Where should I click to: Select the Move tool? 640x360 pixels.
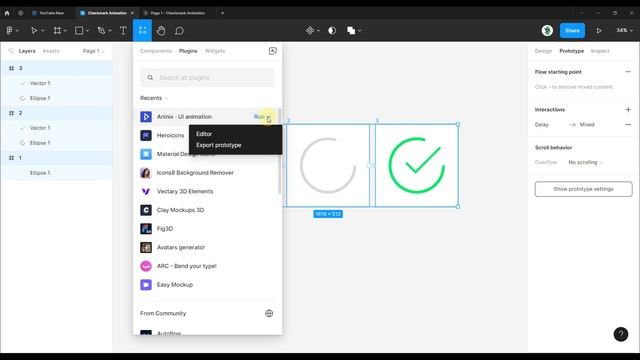(34, 31)
